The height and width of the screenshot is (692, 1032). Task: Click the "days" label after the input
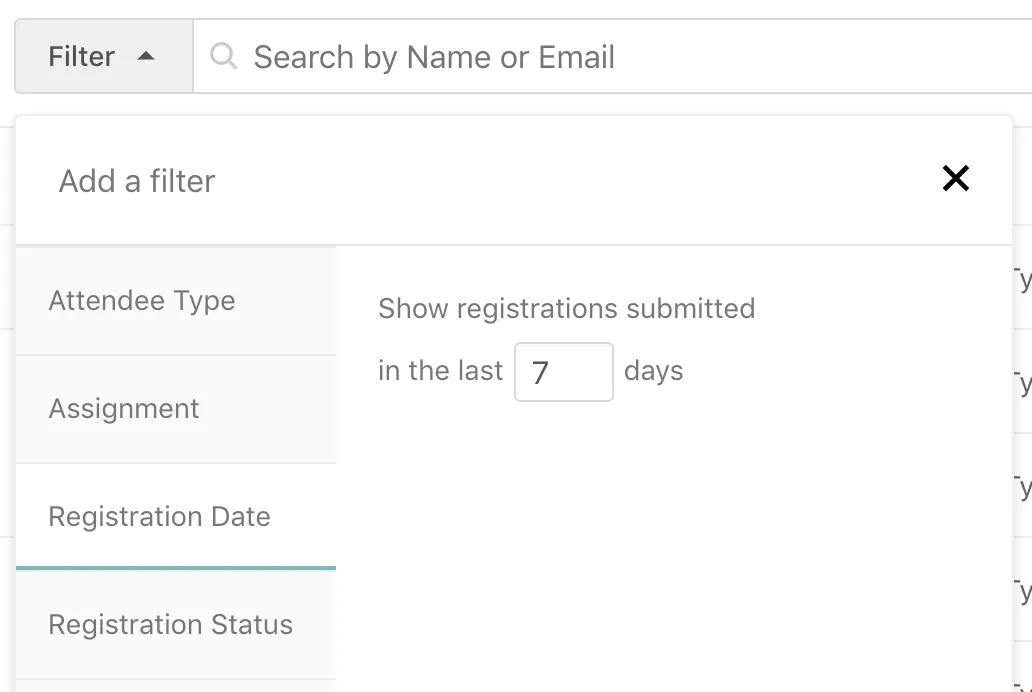[x=653, y=371]
